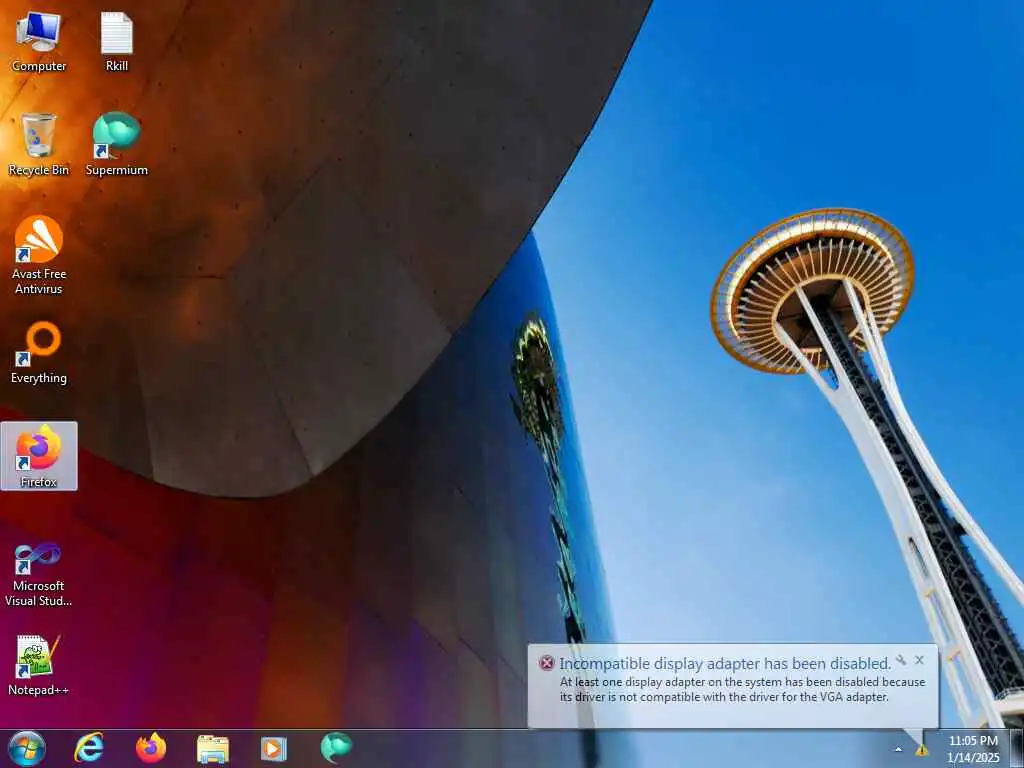
Task: Select the Microsoft Visual Studio shortcut
Action: pos(39,575)
